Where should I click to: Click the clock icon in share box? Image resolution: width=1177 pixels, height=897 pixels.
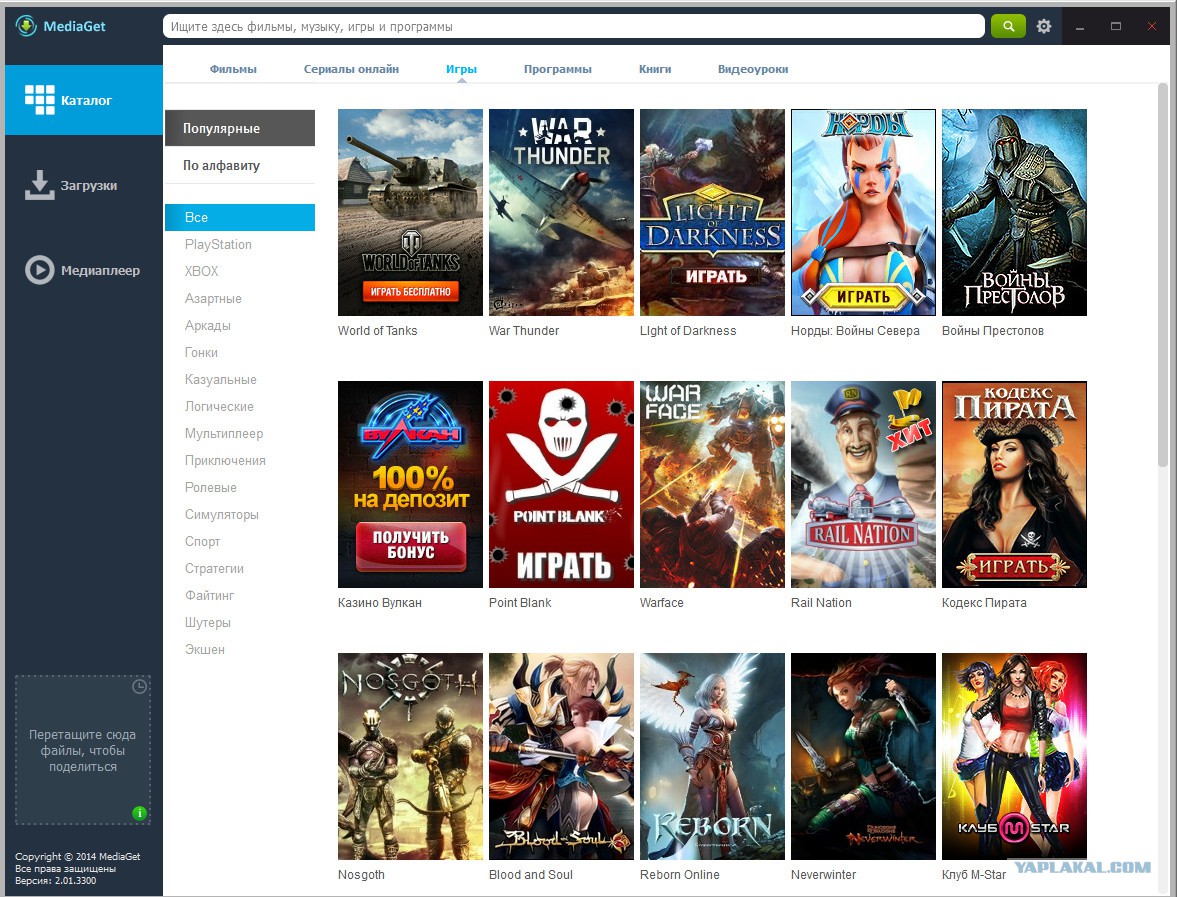click(x=140, y=686)
